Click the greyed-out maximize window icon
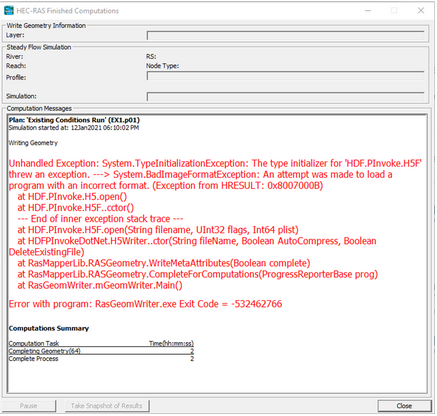The width and height of the screenshot is (437, 416). click(x=394, y=11)
